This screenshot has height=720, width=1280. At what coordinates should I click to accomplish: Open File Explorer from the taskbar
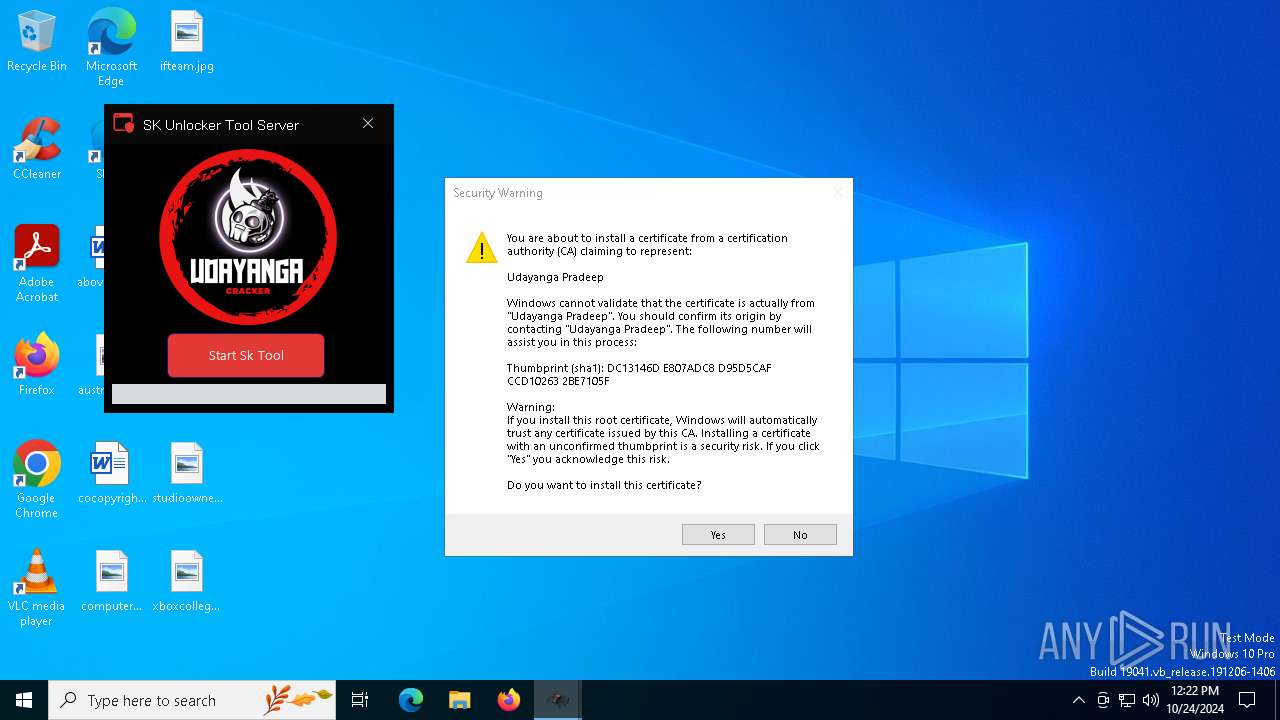point(459,700)
